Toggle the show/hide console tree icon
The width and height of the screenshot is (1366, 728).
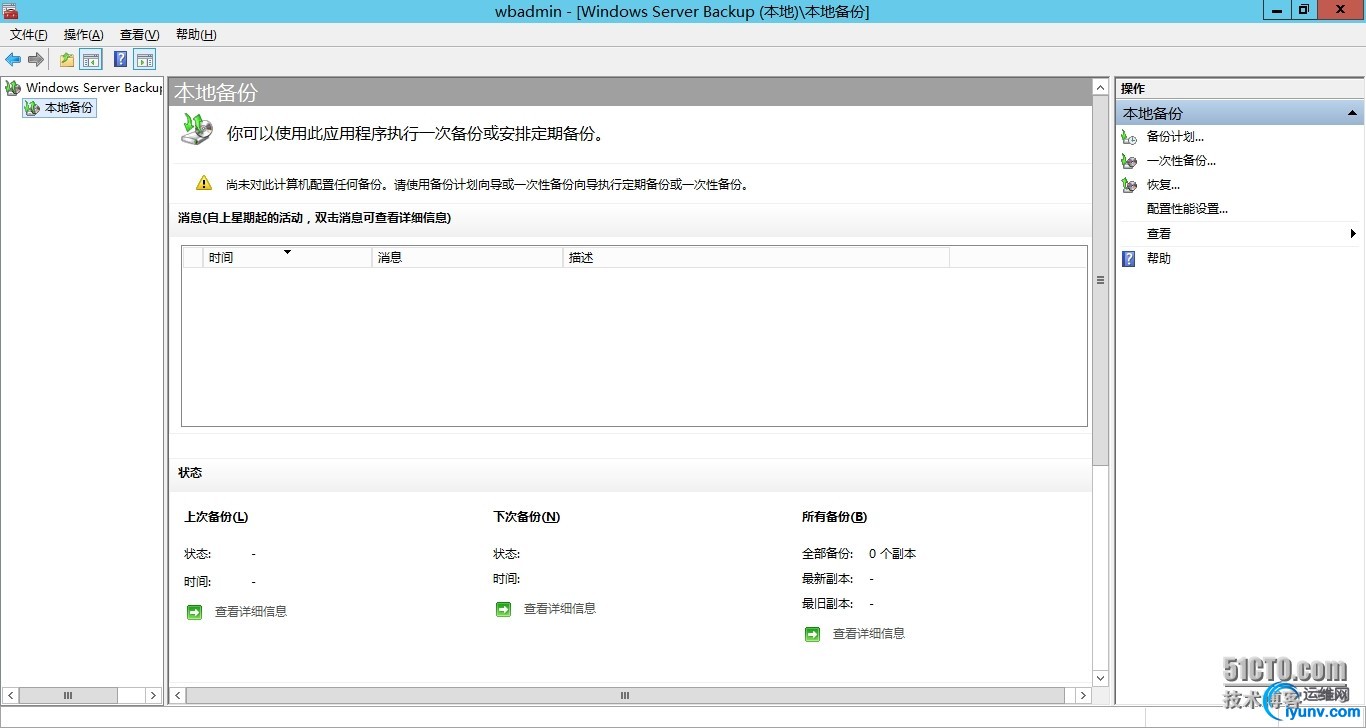pyautogui.click(x=91, y=60)
